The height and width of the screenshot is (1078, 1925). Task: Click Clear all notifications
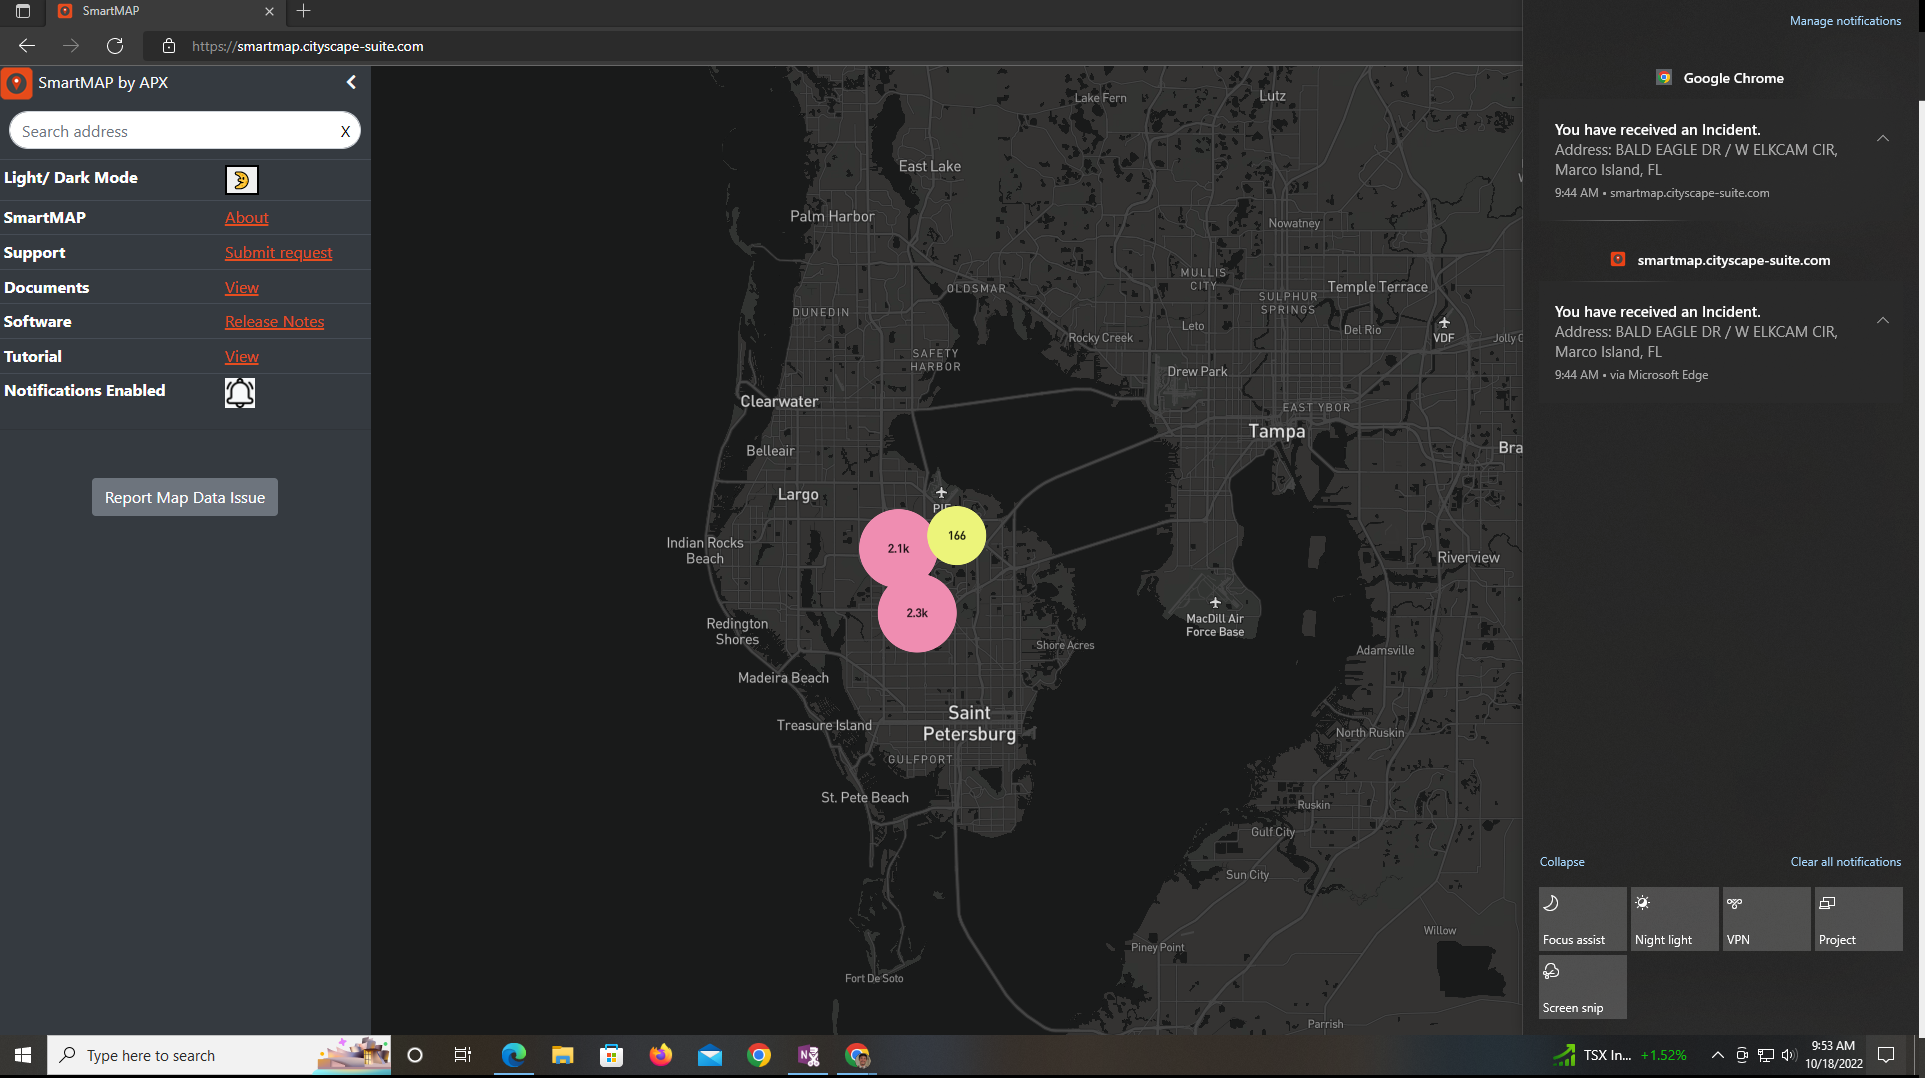pyautogui.click(x=1845, y=862)
